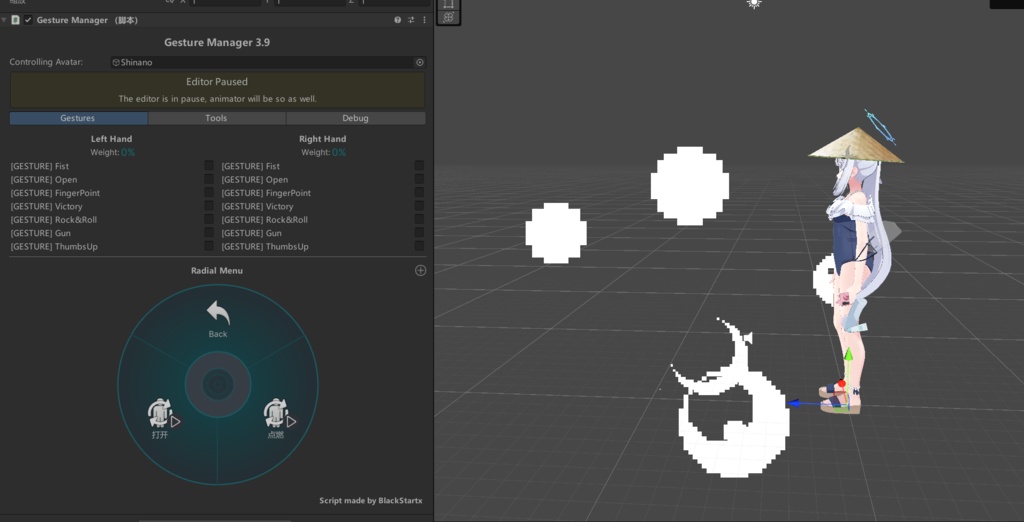This screenshot has height=522, width=1024.
Task: Switch to the Gestures tab
Action: [x=78, y=118]
